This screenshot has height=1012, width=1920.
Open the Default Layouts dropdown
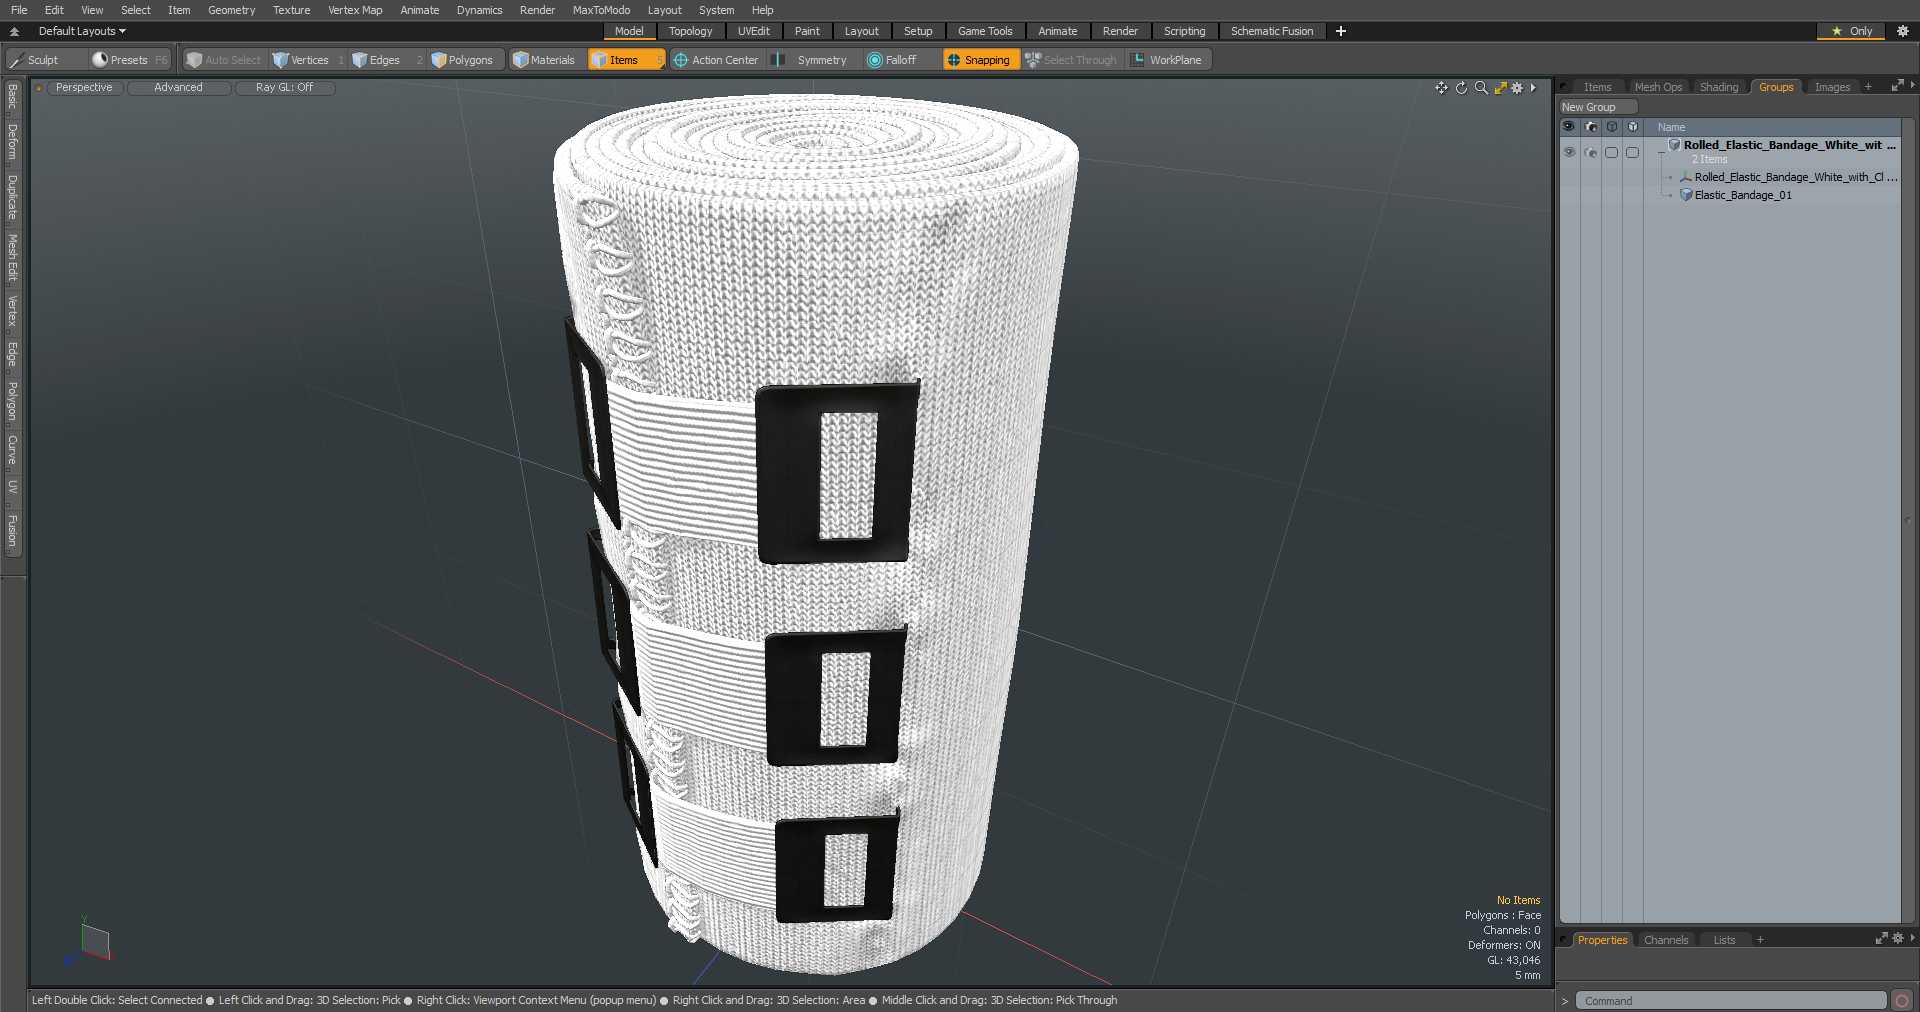(82, 31)
